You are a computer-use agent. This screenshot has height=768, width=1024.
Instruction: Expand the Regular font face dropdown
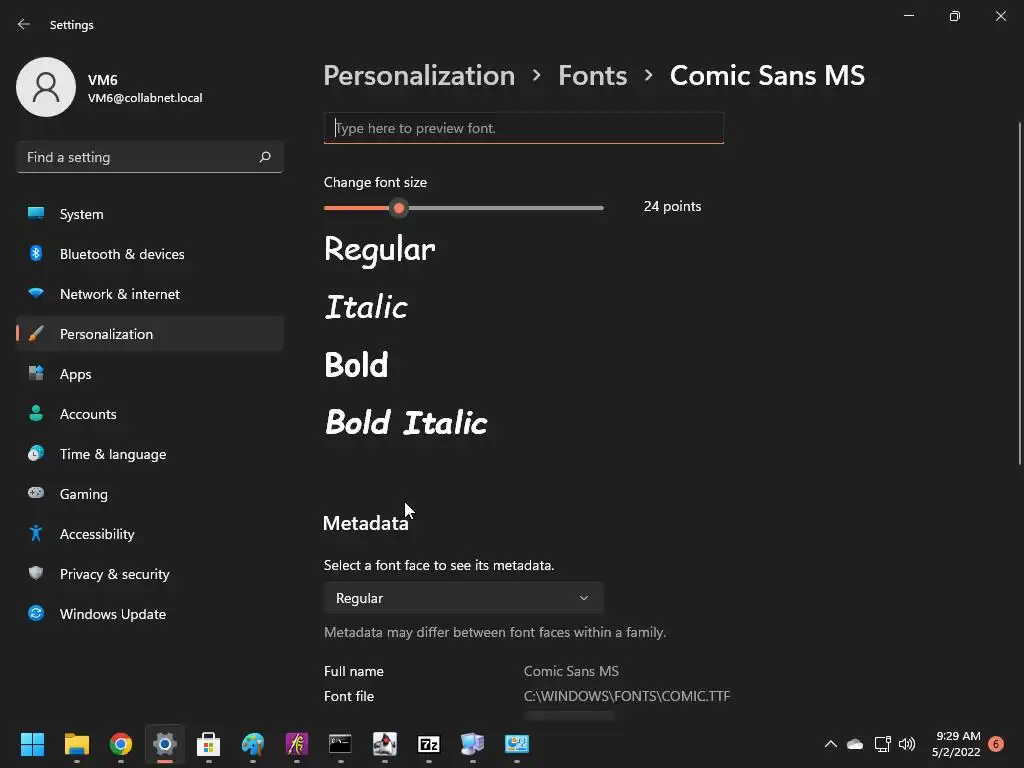click(x=463, y=598)
